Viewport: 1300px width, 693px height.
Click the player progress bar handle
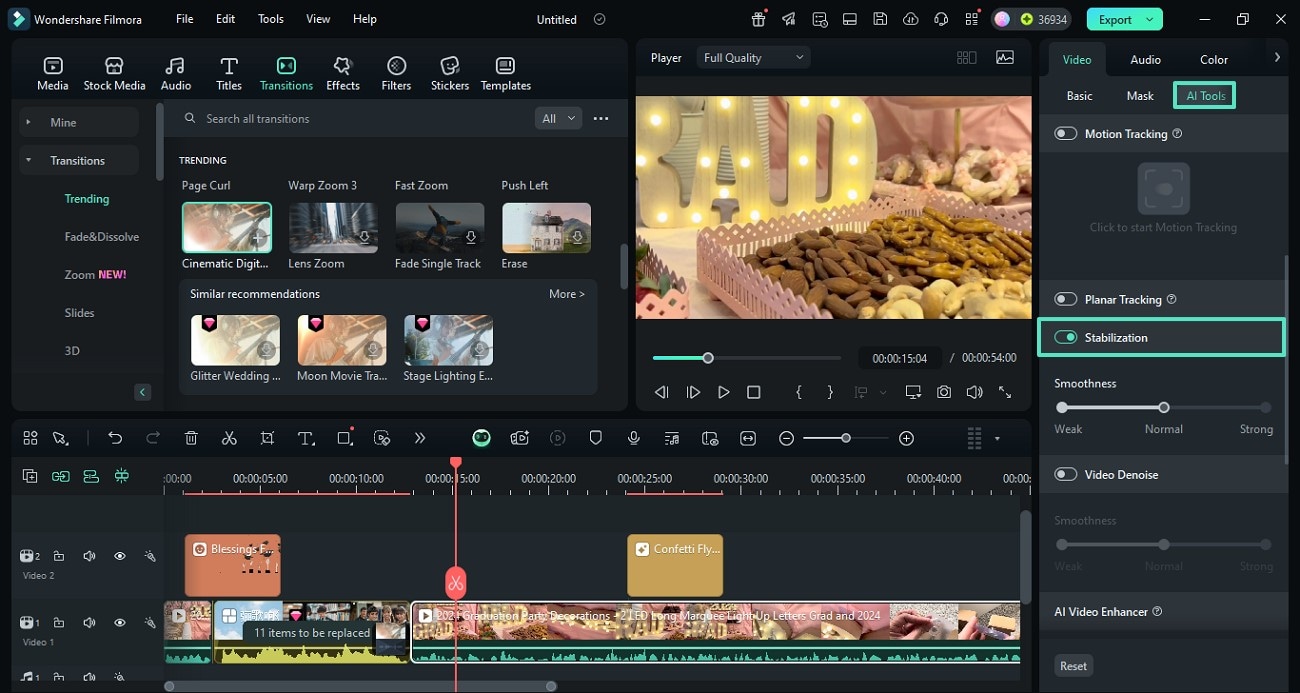(x=708, y=358)
